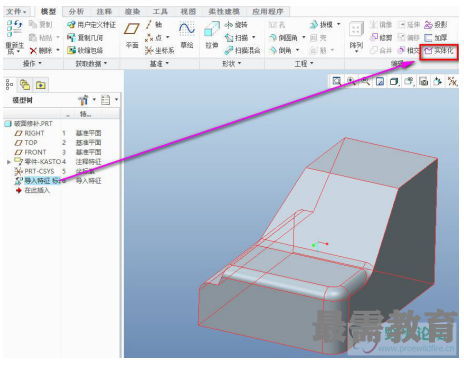Switch to the 视图 view tab
The width and height of the screenshot is (464, 366).
188,11
